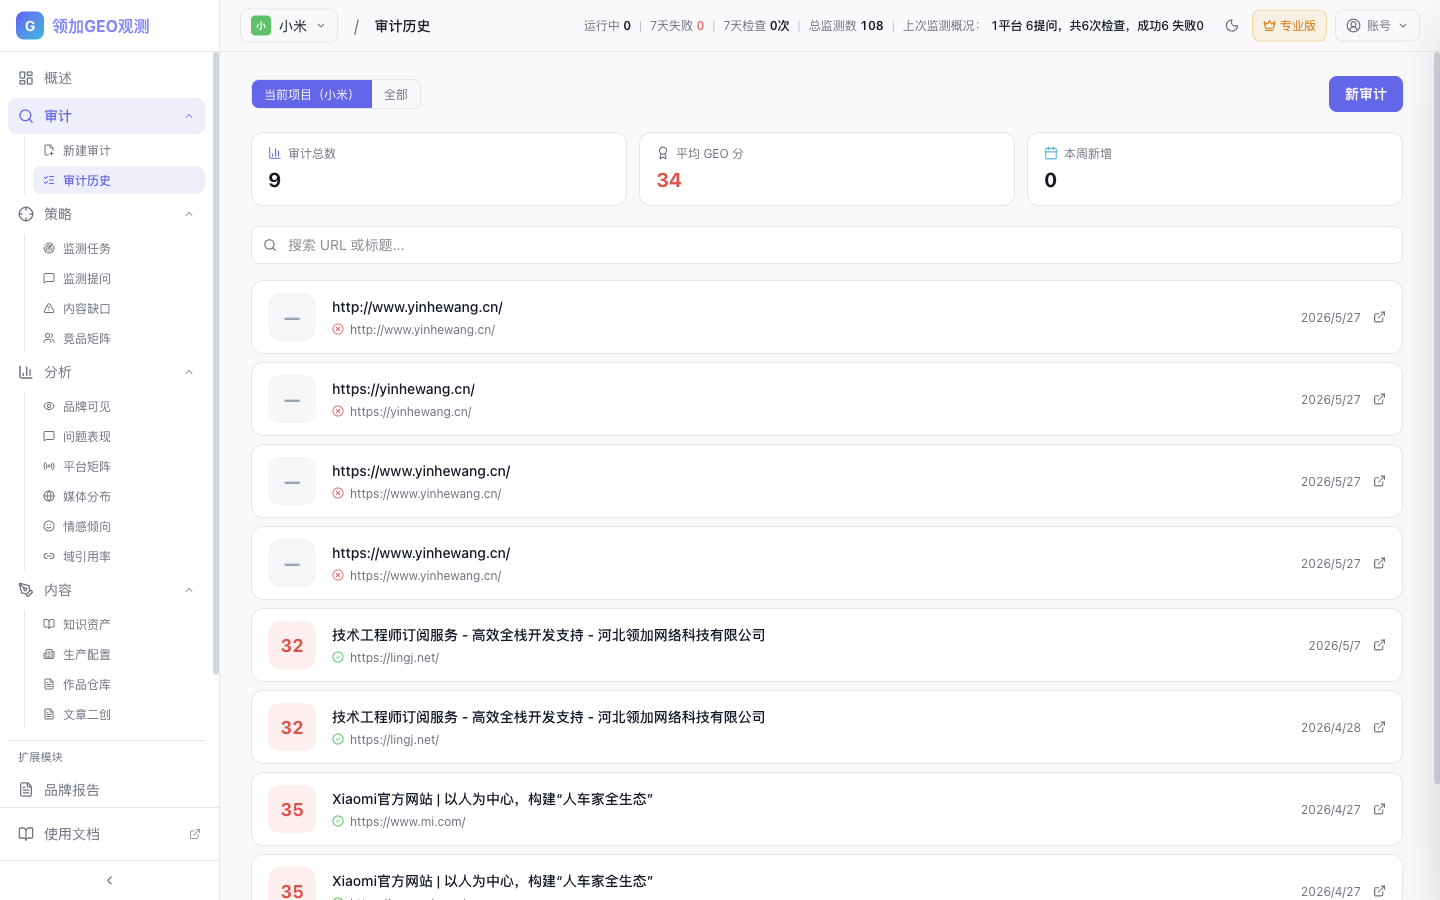
Task: Click the 运行中 0 status text
Action: [607, 26]
